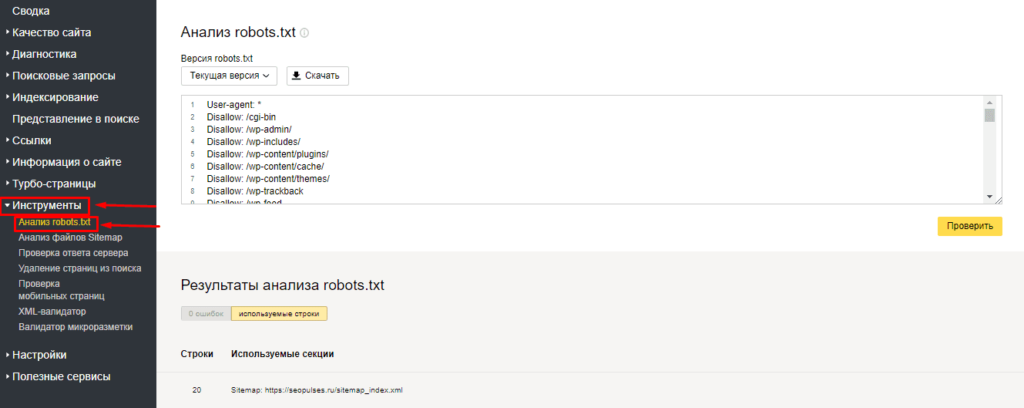The image size is (1024, 408).
Task: Click the Скачать download button
Action: coord(317,76)
